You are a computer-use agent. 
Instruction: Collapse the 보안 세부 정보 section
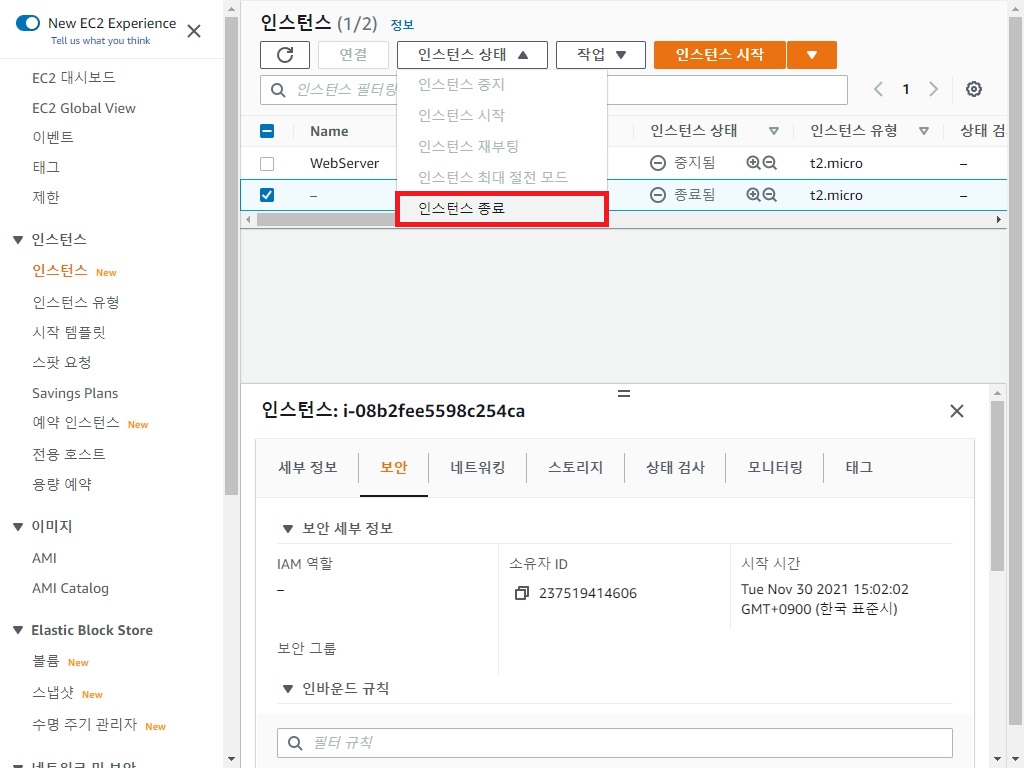pos(287,529)
